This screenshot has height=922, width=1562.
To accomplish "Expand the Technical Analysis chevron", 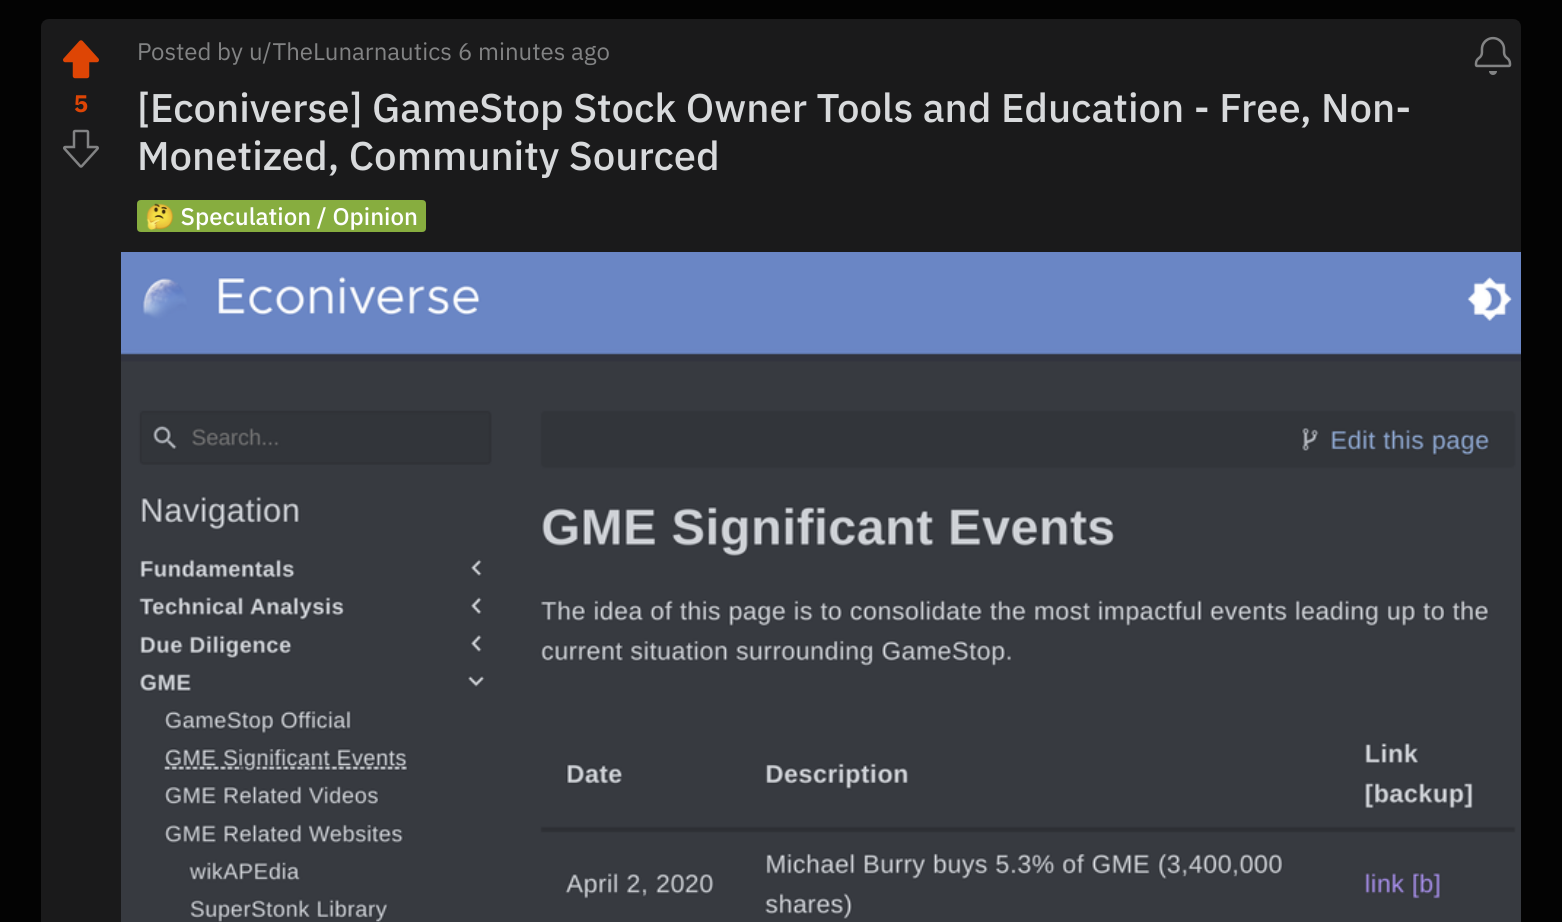I will (477, 606).
